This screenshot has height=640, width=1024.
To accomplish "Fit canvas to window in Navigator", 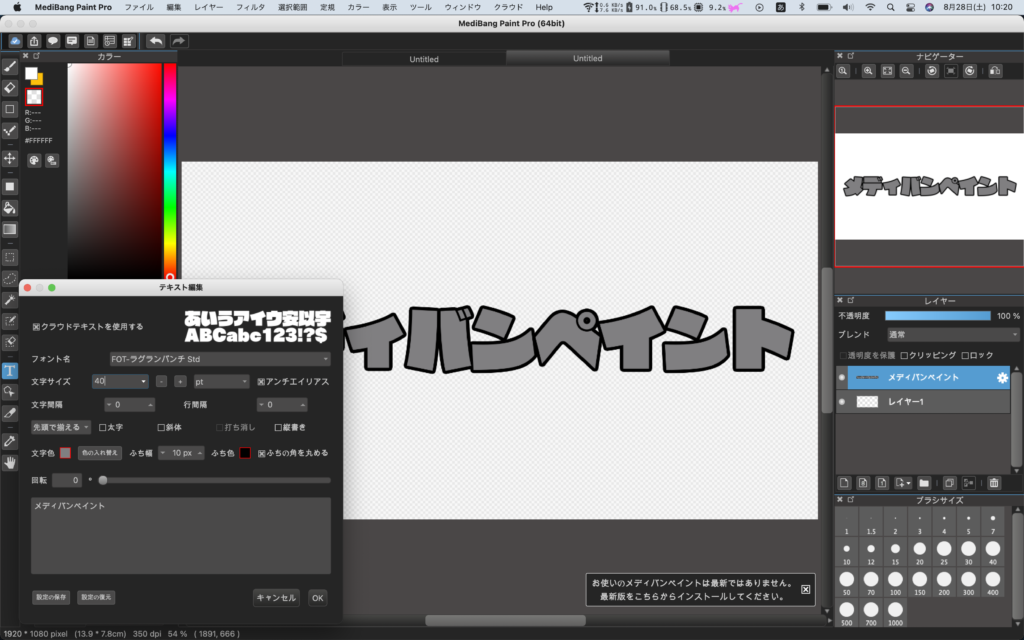I will (x=887, y=71).
